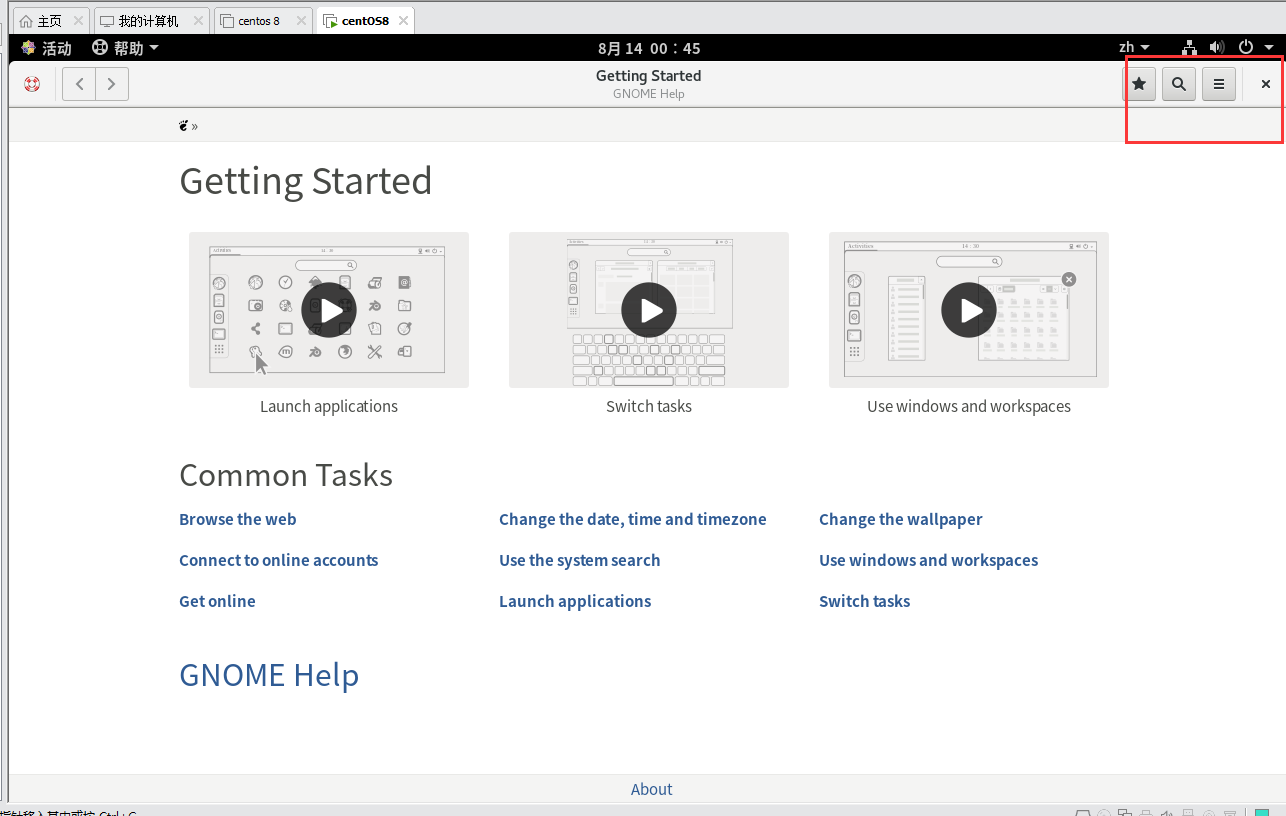
Task: Click the Switch tasks caption below video
Action: 649,406
